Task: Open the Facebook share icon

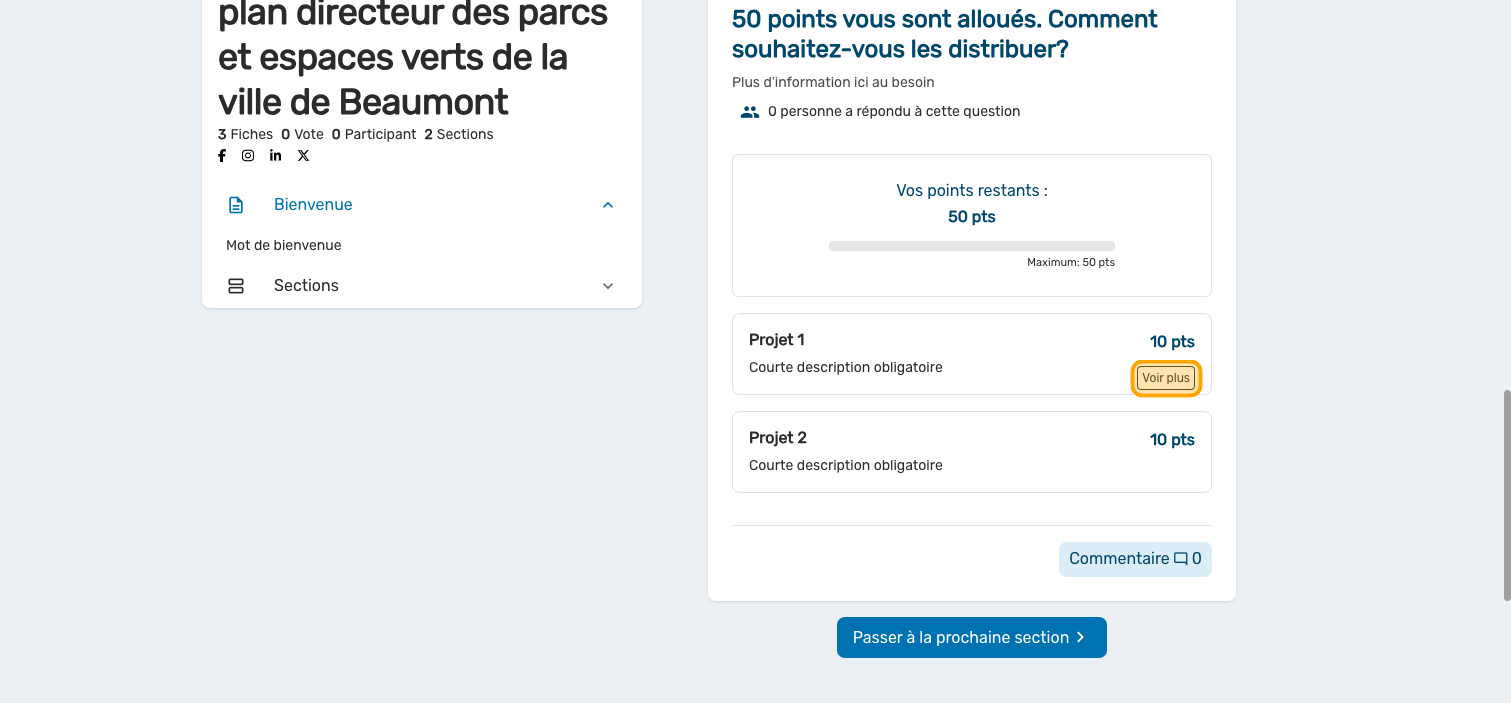Action: click(222, 156)
